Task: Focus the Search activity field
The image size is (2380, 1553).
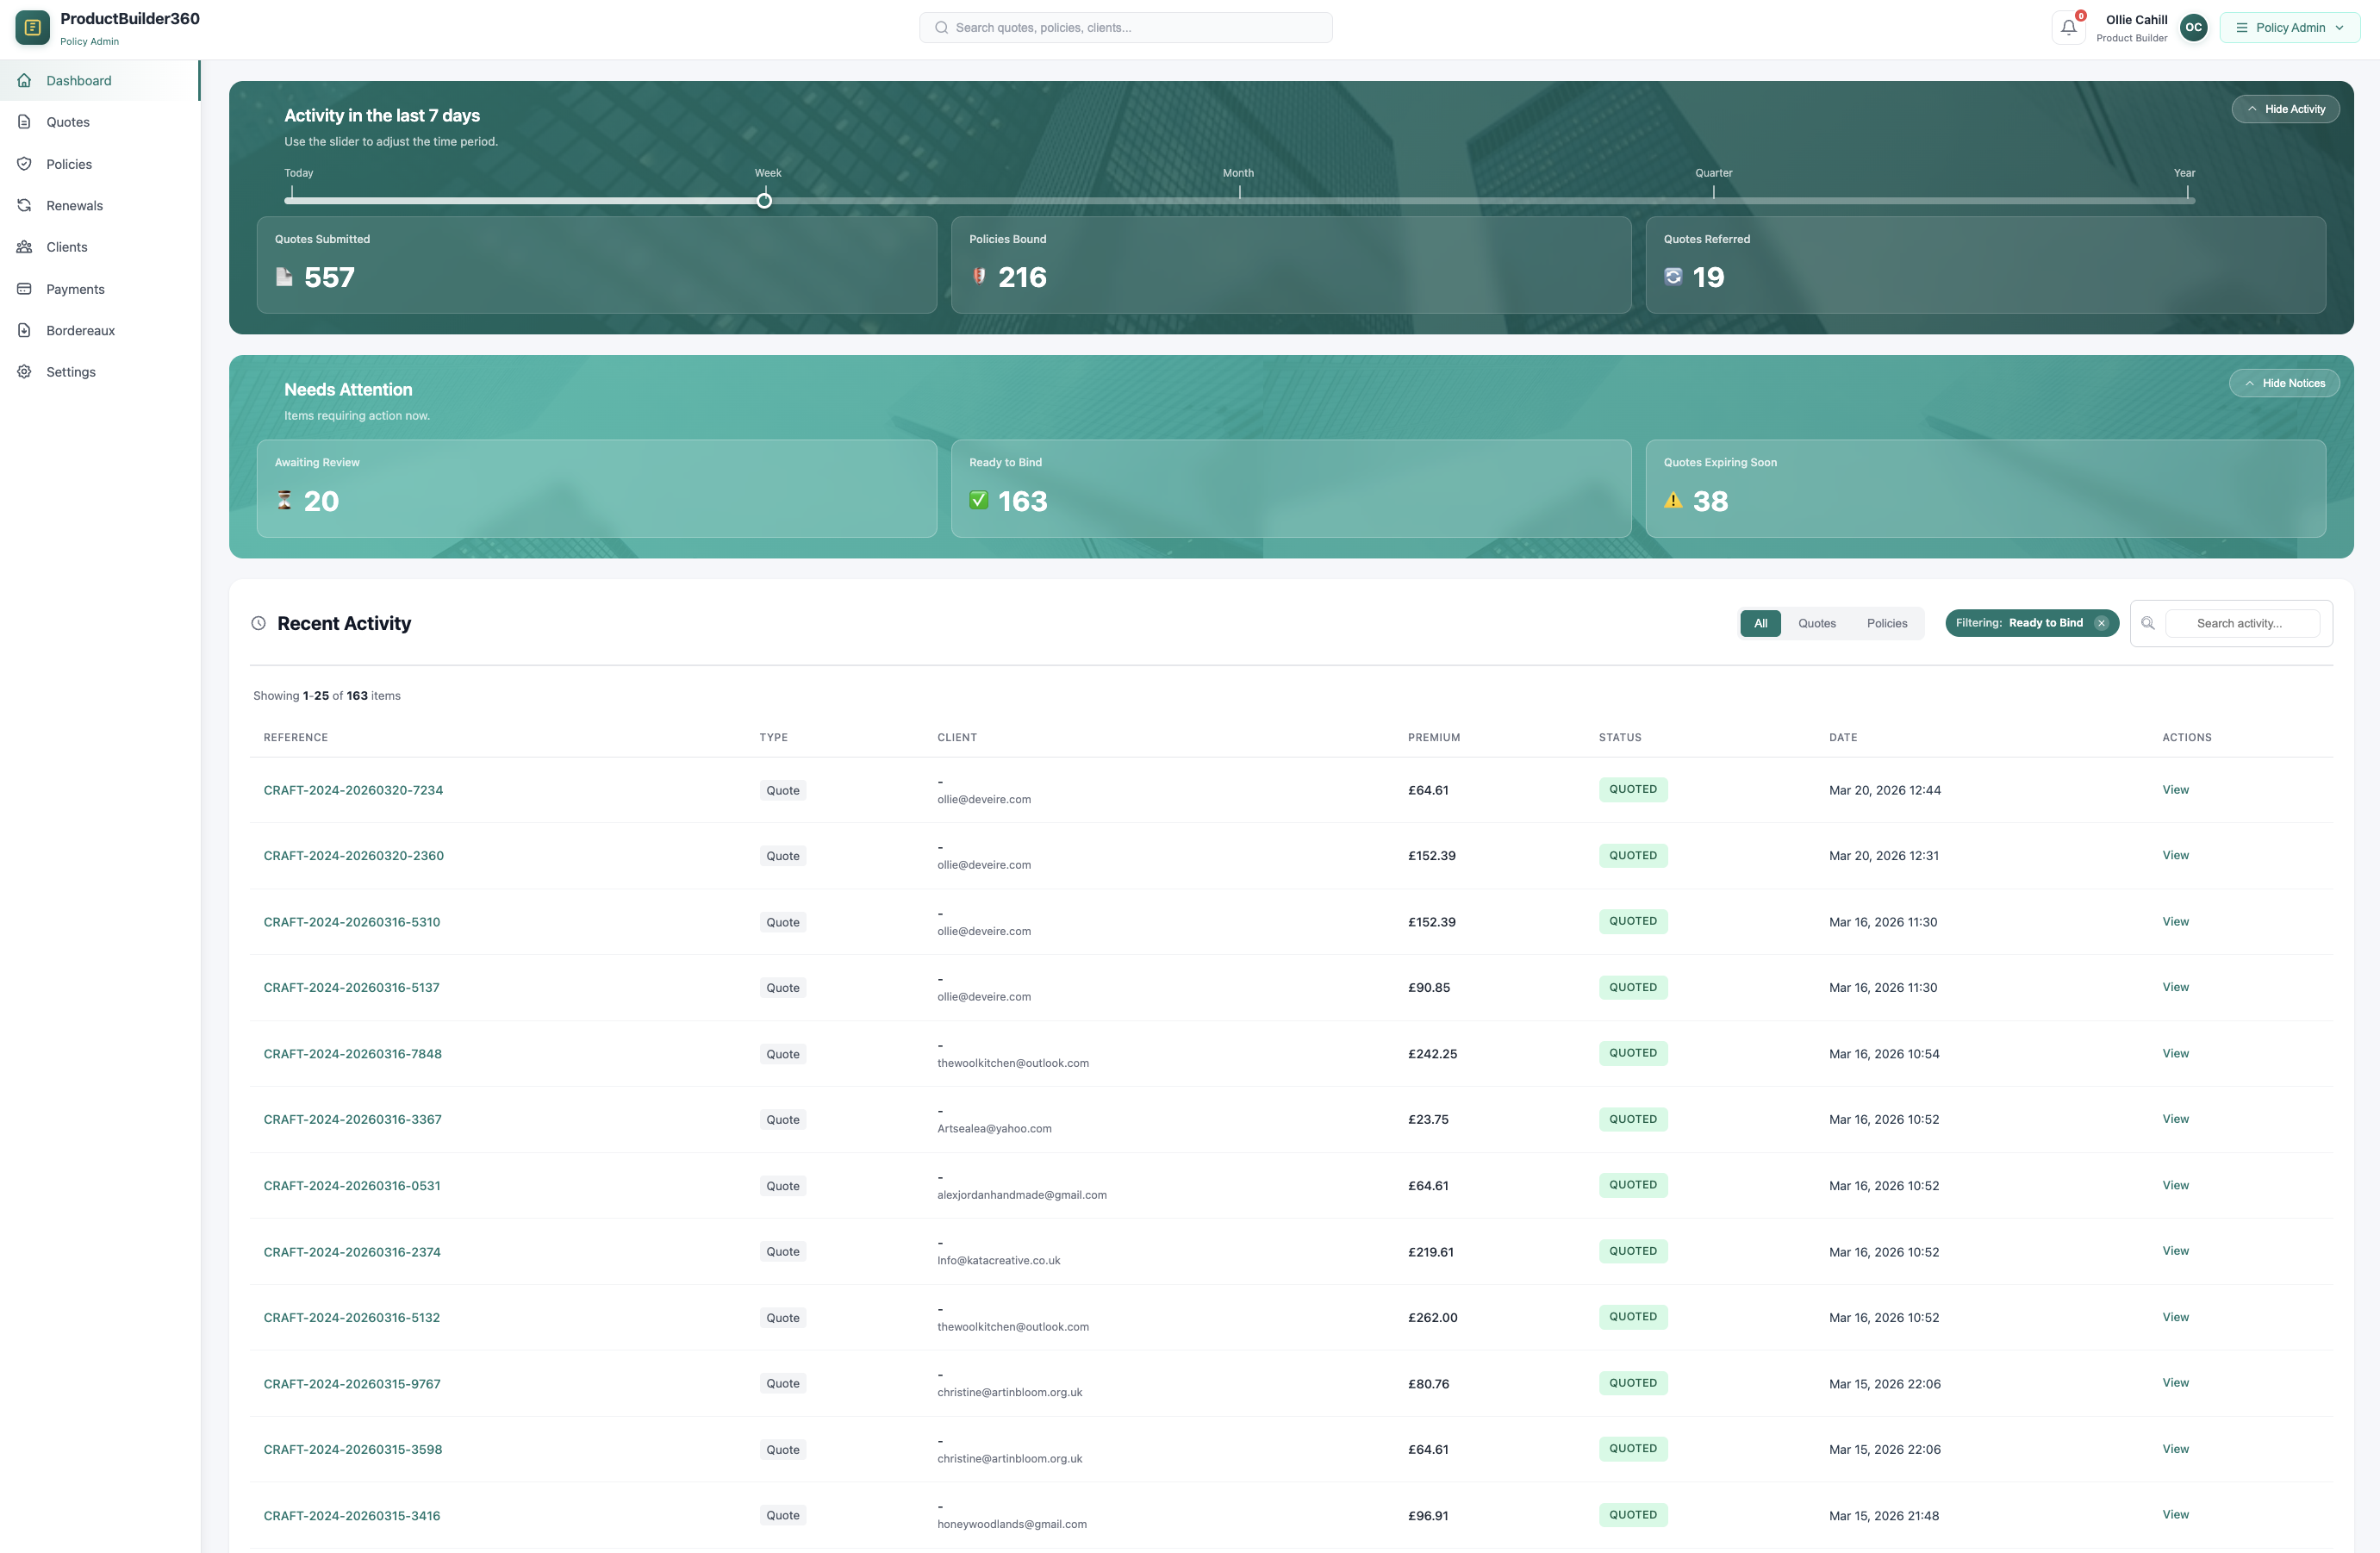Action: [x=2242, y=623]
